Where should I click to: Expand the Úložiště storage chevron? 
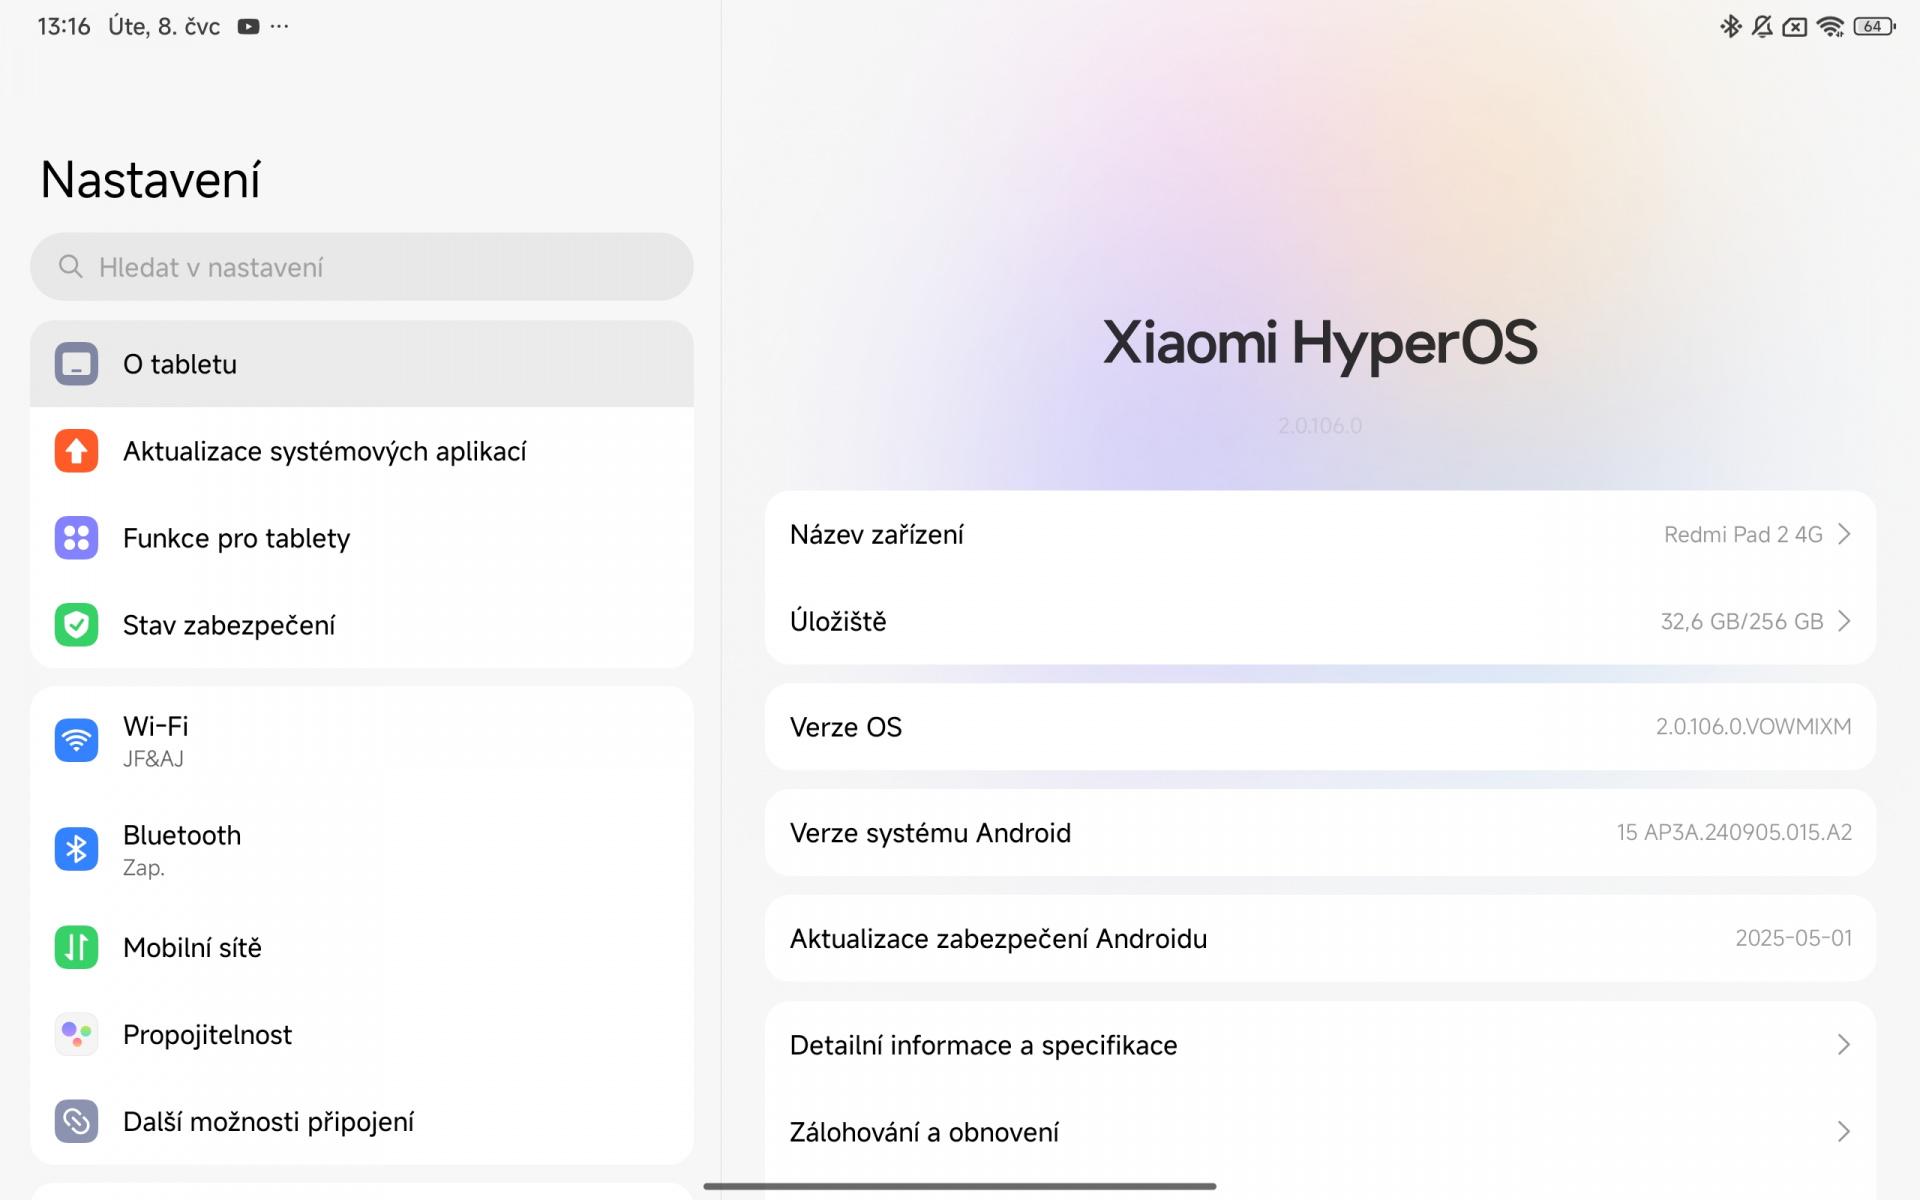click(x=1844, y=621)
